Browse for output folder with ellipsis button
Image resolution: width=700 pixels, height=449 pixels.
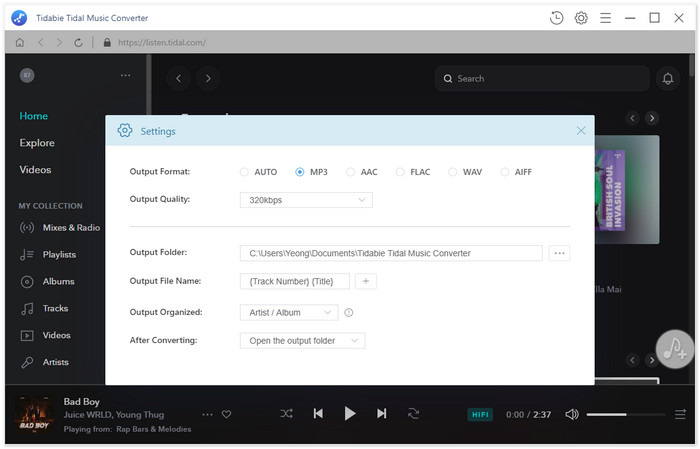(560, 253)
